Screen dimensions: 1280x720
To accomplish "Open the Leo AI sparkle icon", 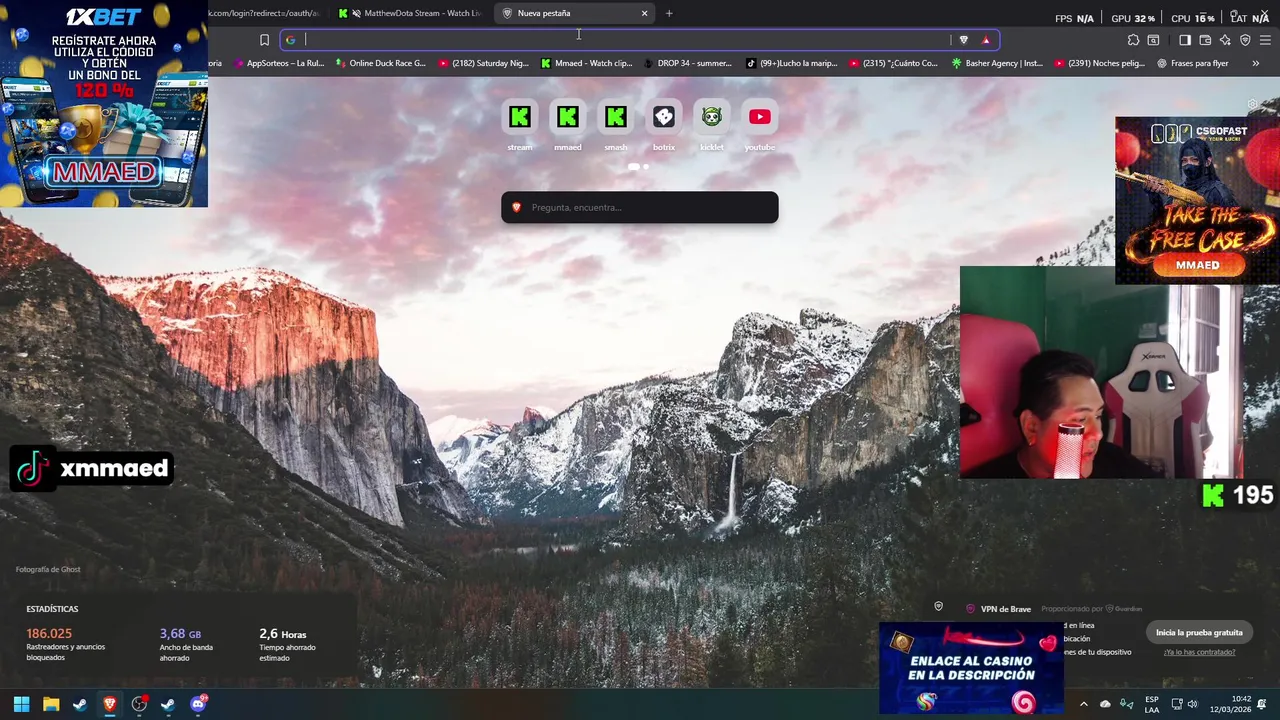I will pos(1225,40).
